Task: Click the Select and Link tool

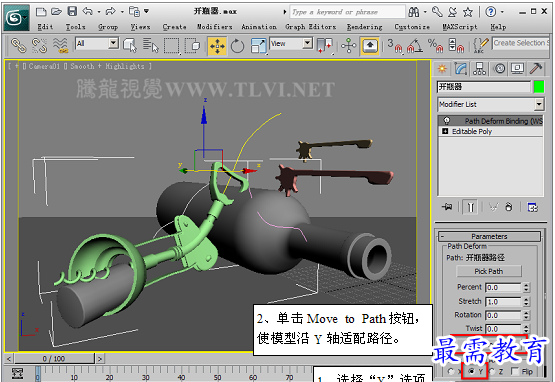Action: [x=18, y=46]
